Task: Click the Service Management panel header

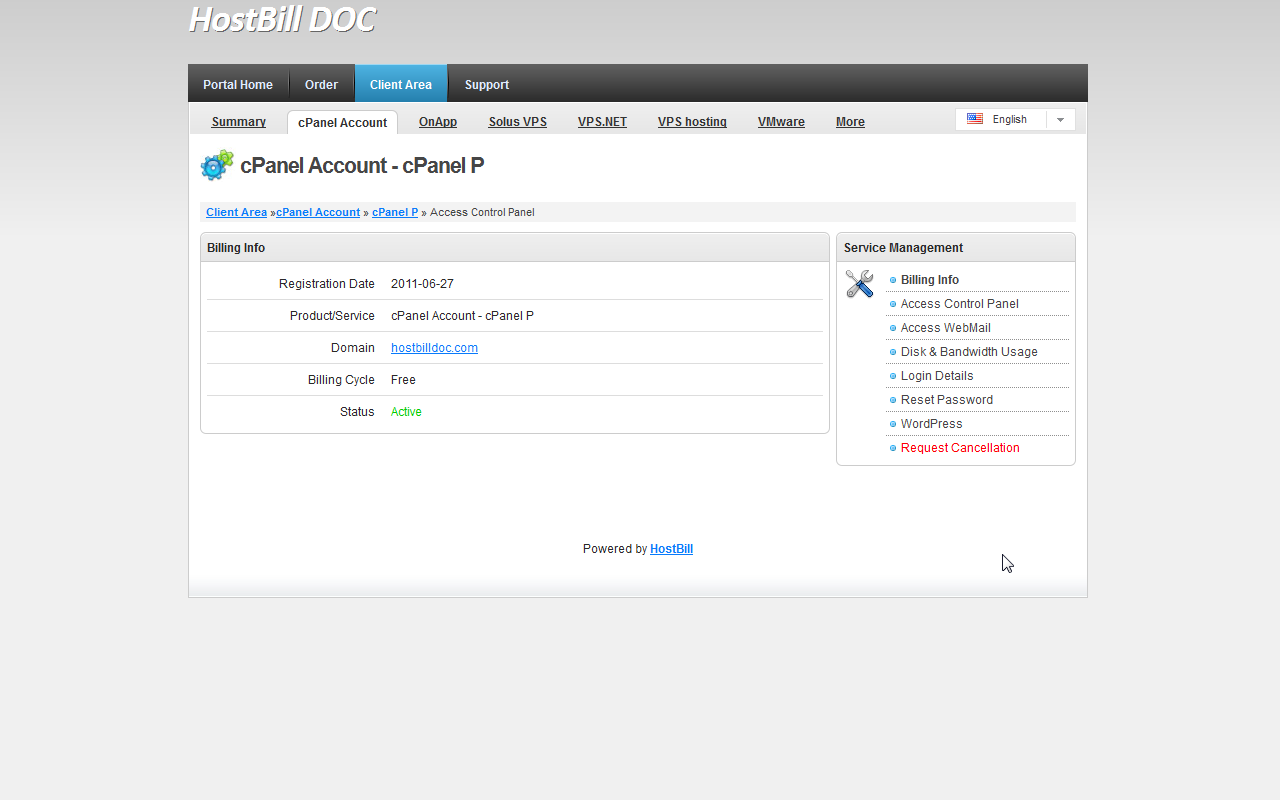Action: [x=956, y=248]
